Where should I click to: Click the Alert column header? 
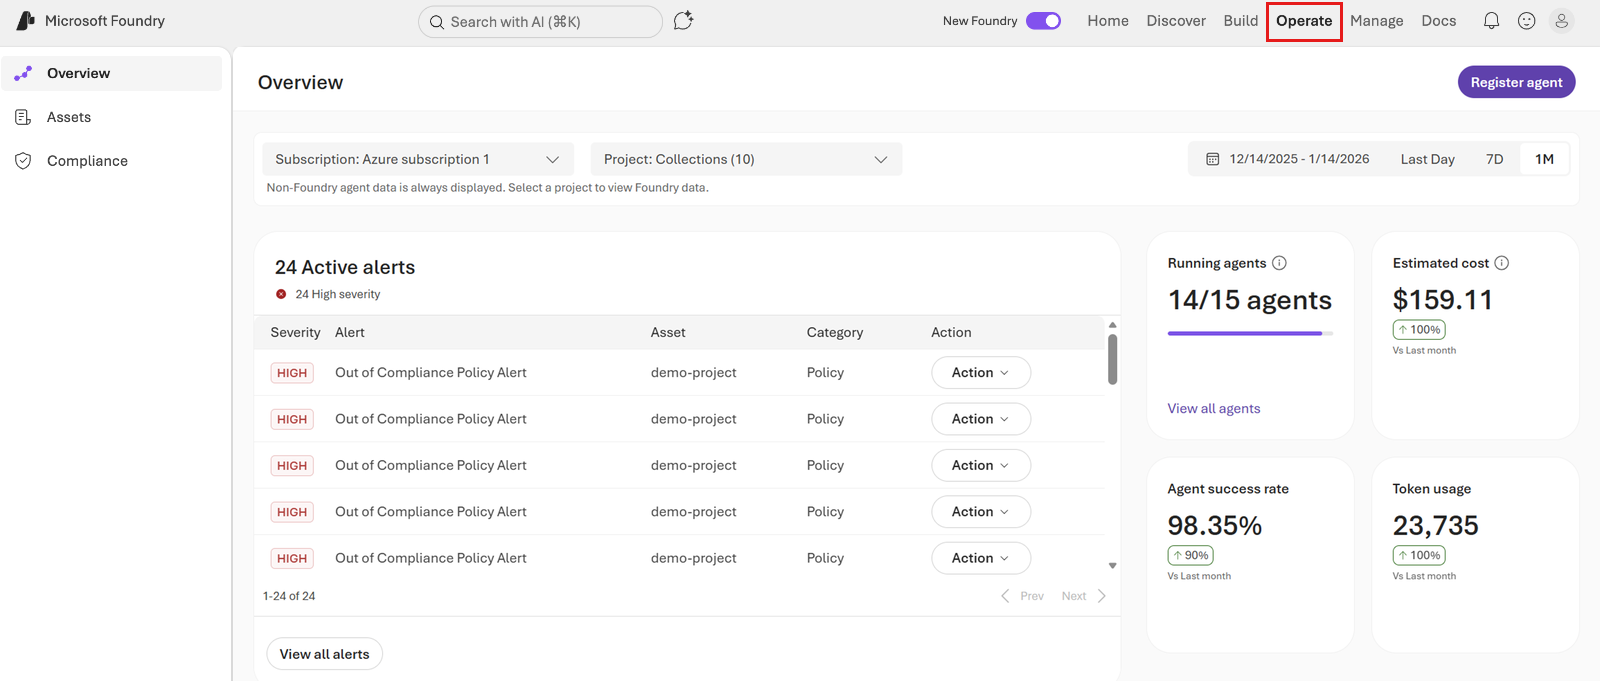point(350,332)
